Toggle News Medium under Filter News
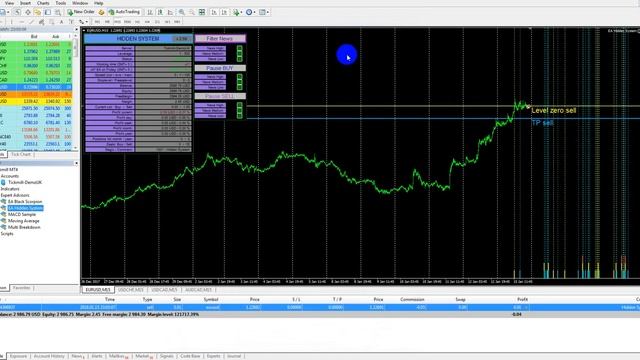The height and width of the screenshot is (360, 640). click(240, 53)
